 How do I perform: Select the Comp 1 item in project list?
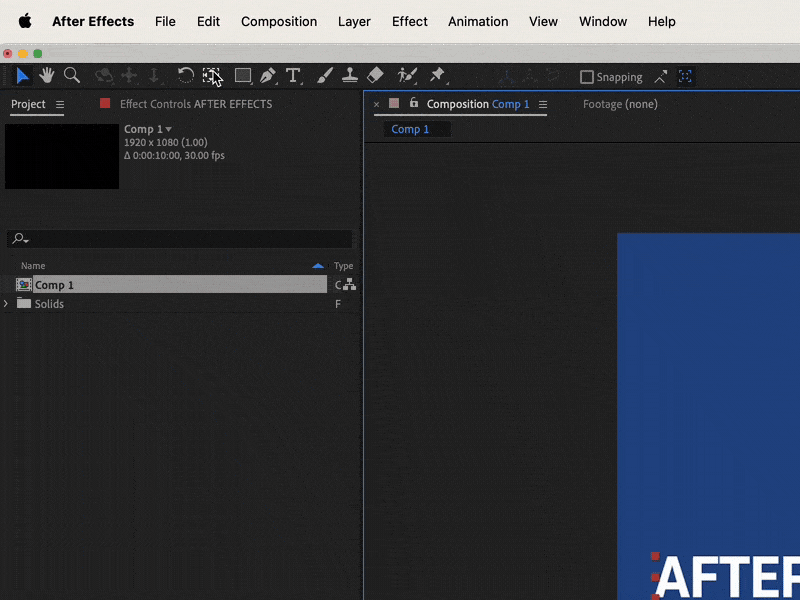pos(180,285)
